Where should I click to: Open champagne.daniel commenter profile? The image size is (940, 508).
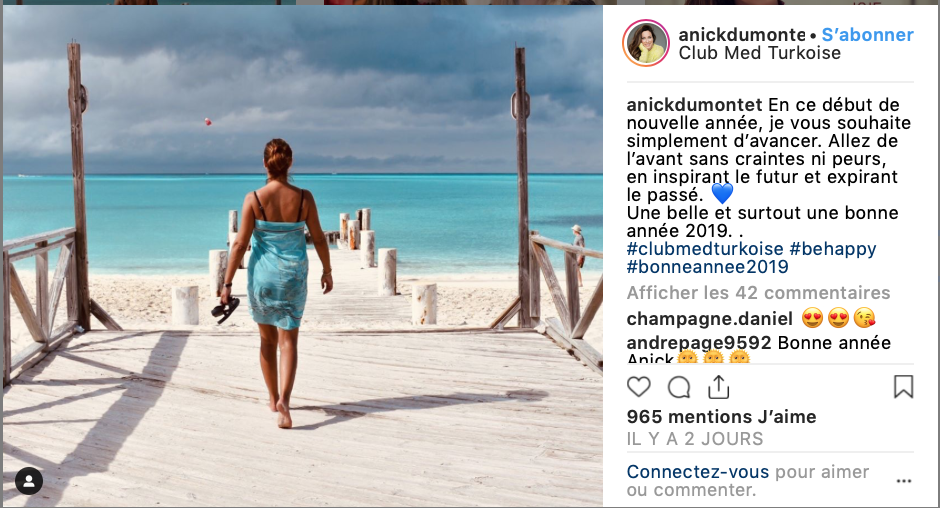click(x=709, y=318)
